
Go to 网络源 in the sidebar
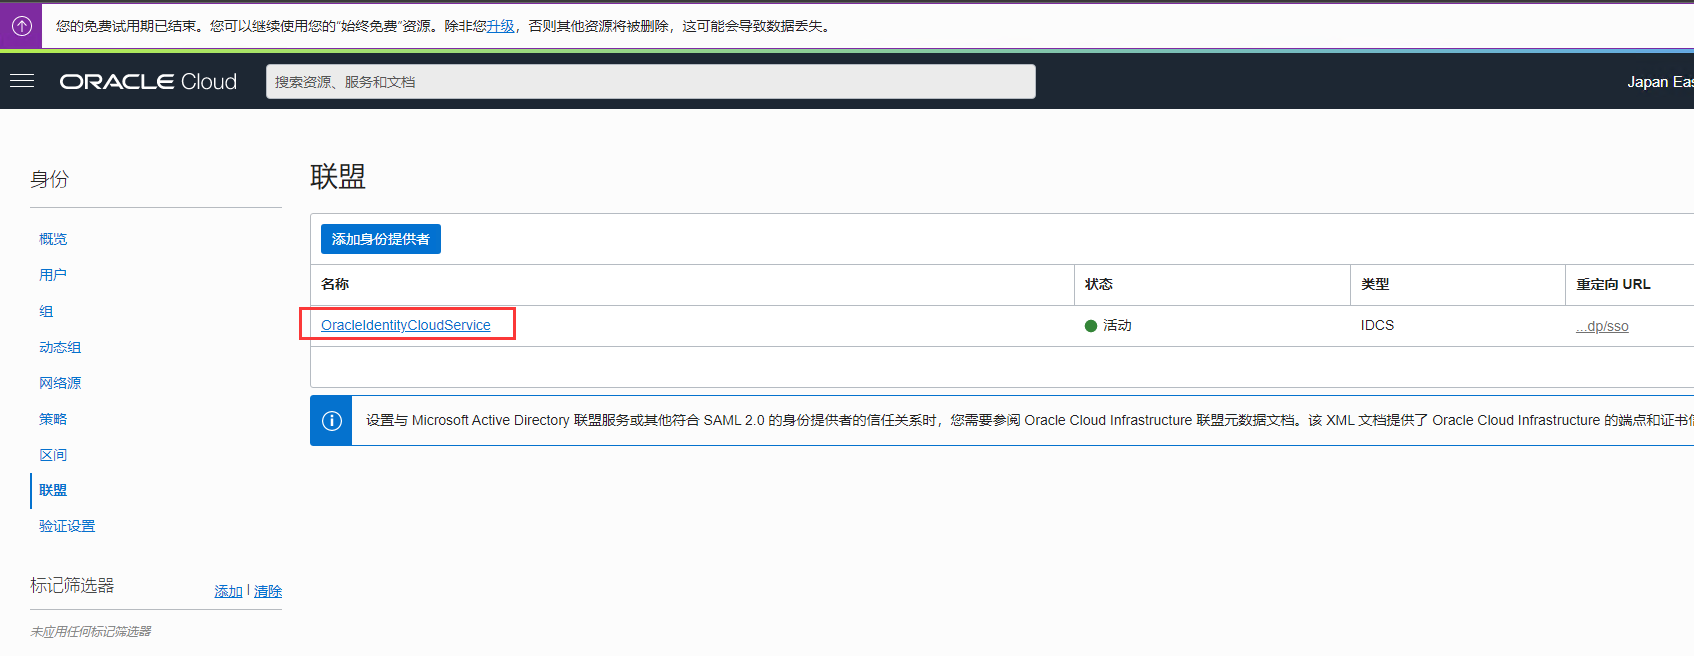click(60, 383)
